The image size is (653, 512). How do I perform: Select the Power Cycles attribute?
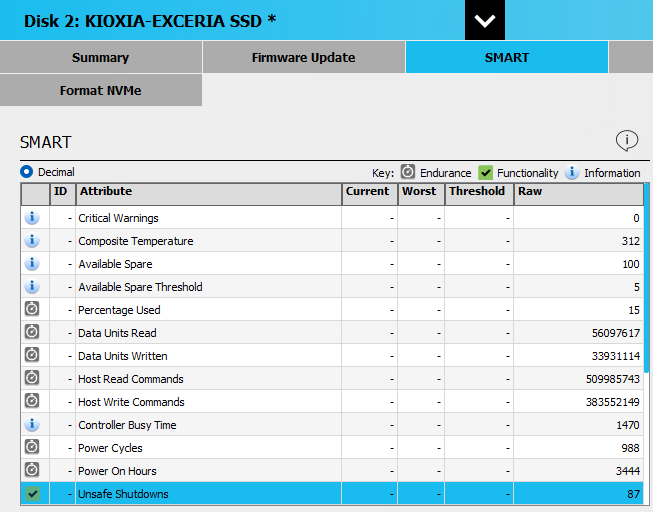point(110,448)
